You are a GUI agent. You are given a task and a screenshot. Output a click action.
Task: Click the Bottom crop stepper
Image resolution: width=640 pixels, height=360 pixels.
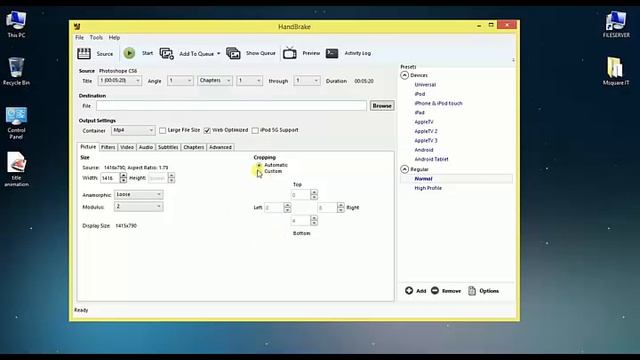pyautogui.click(x=313, y=221)
